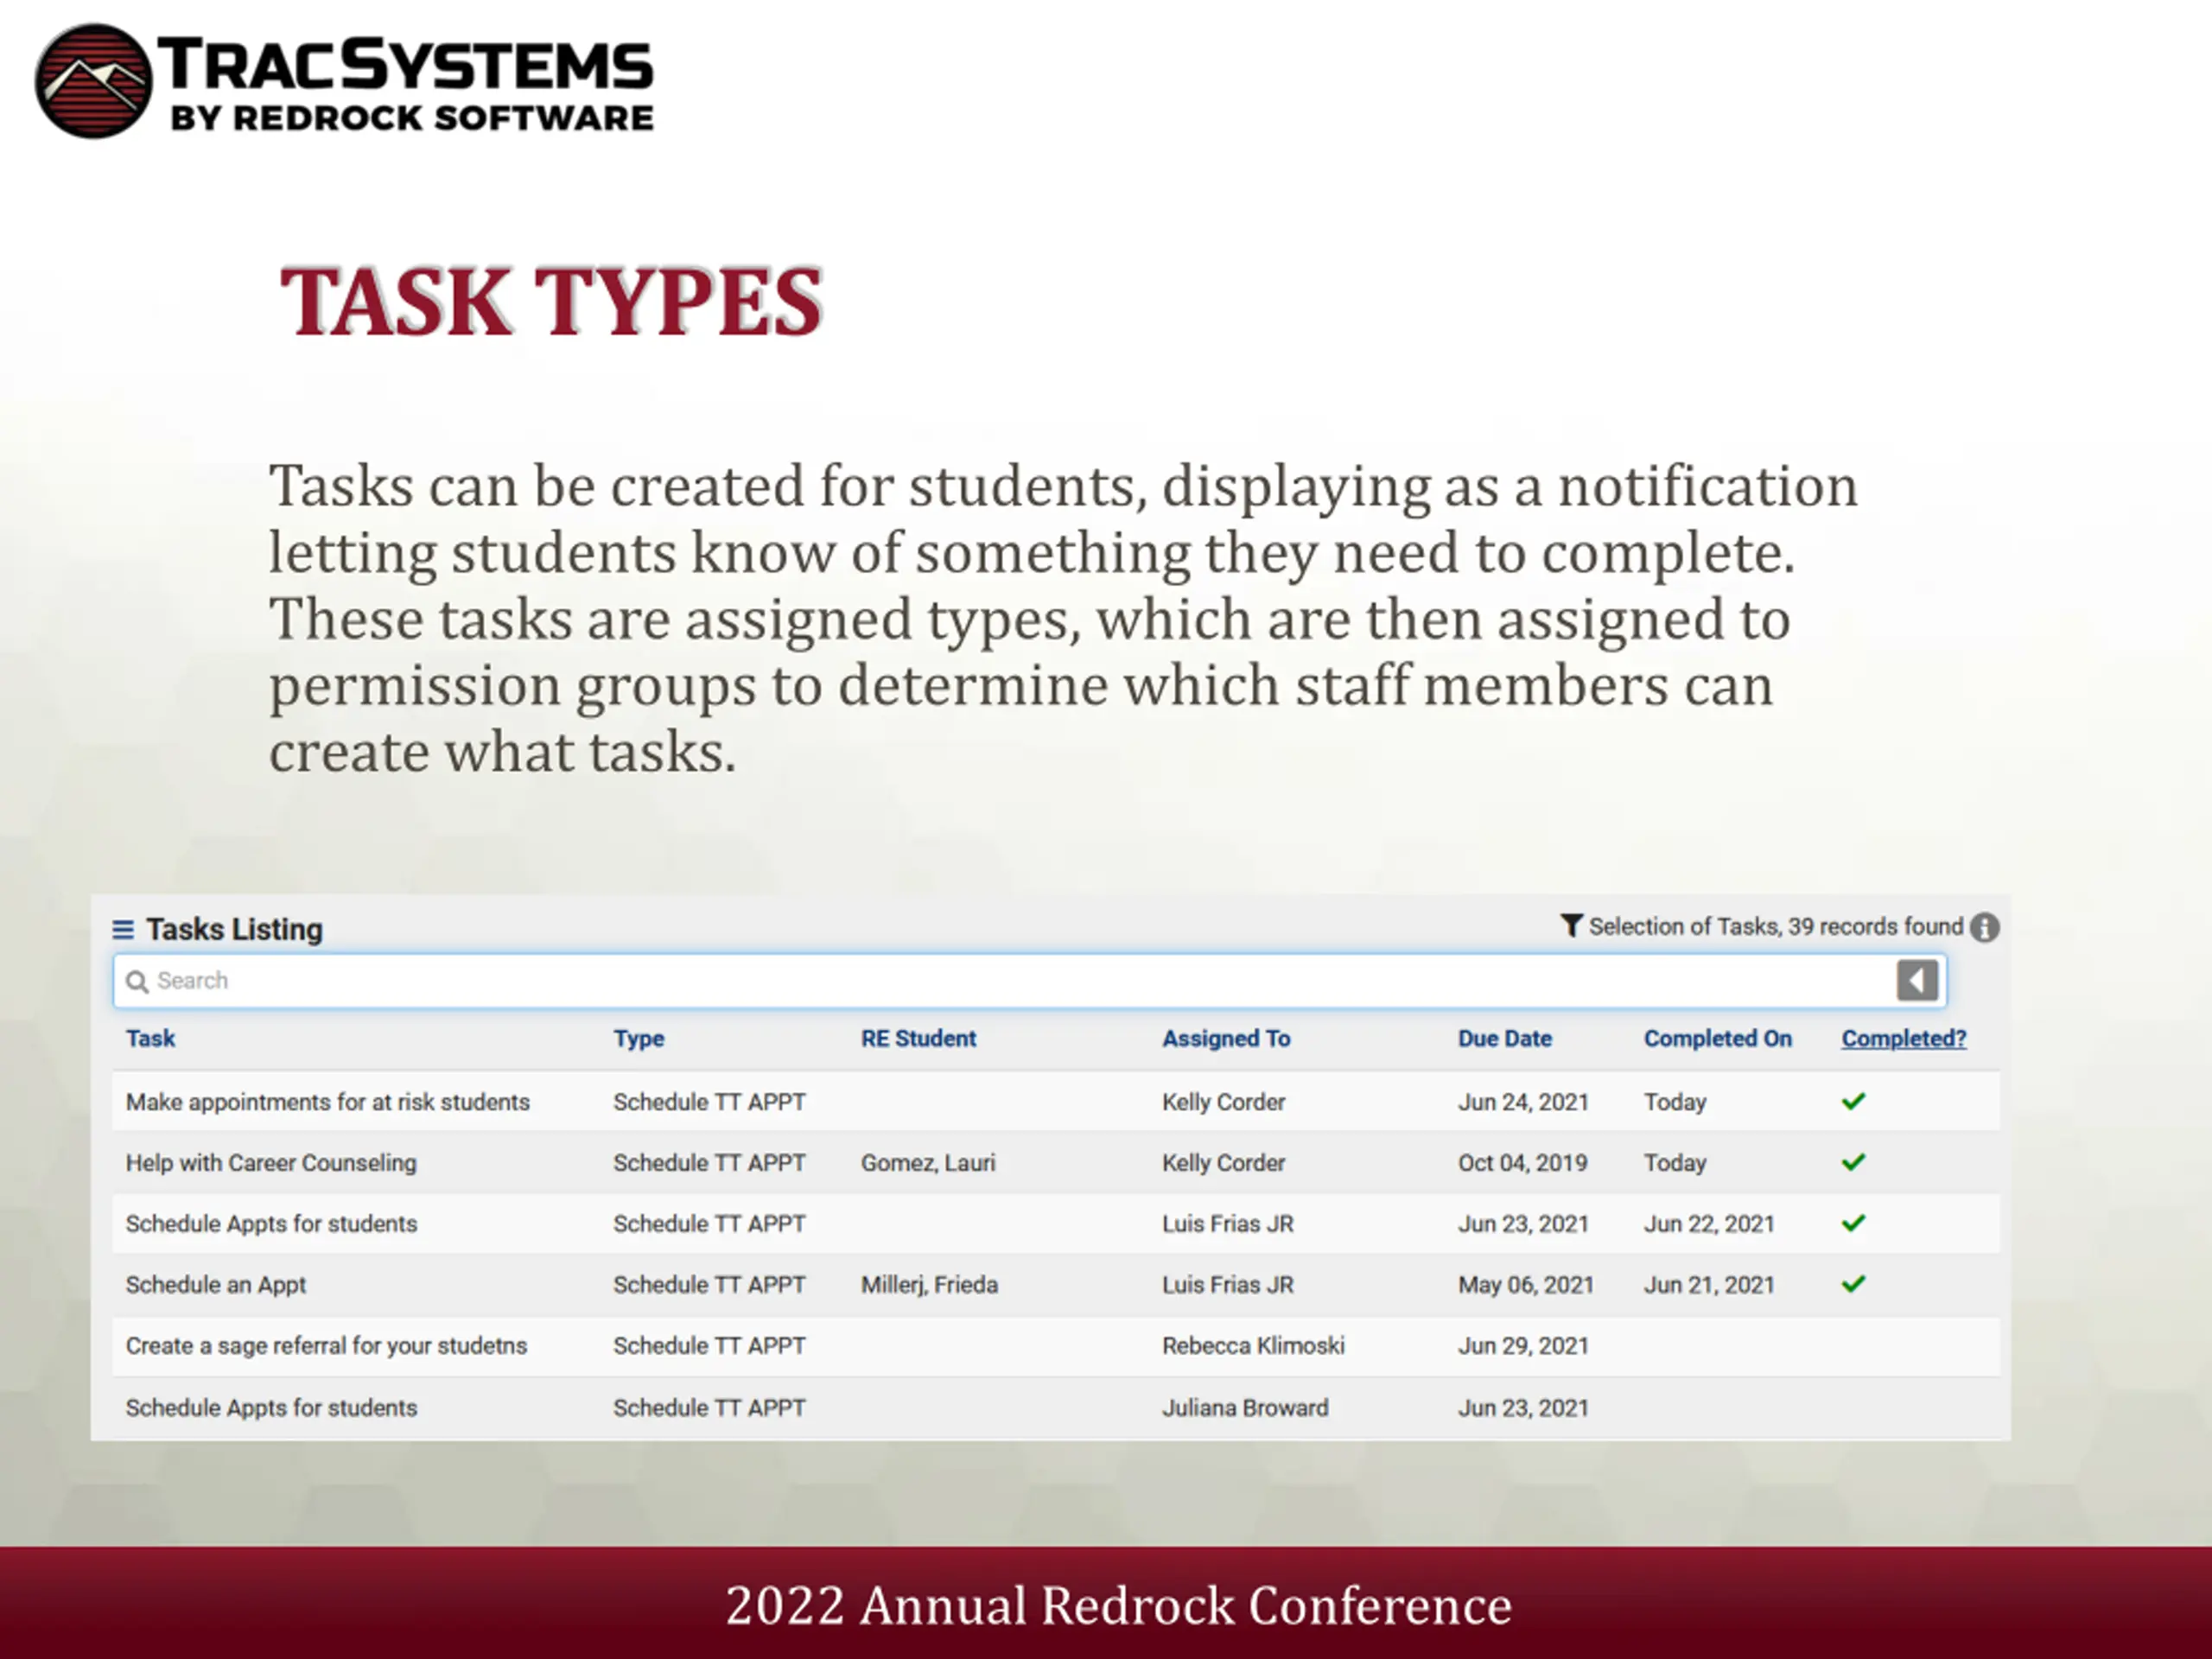Toggle checkmark for Luis Frias Jun 23 task

coord(1853,1224)
